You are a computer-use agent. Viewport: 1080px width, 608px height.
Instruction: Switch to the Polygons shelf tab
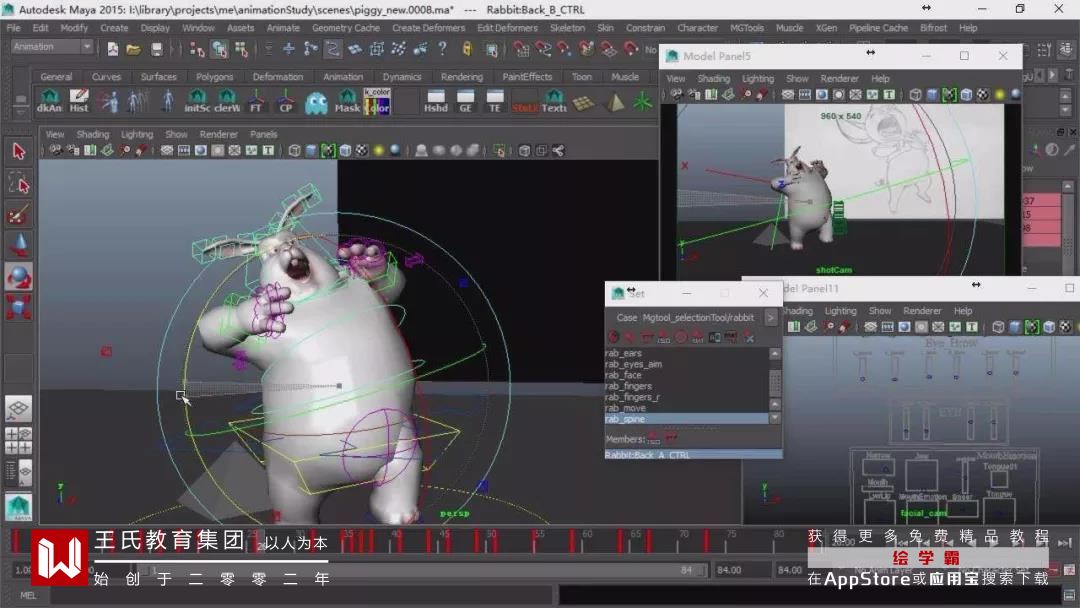(x=214, y=77)
